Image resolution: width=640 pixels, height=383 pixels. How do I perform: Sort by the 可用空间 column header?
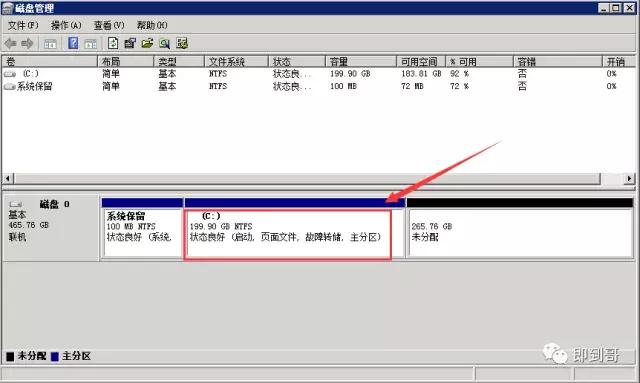point(421,62)
